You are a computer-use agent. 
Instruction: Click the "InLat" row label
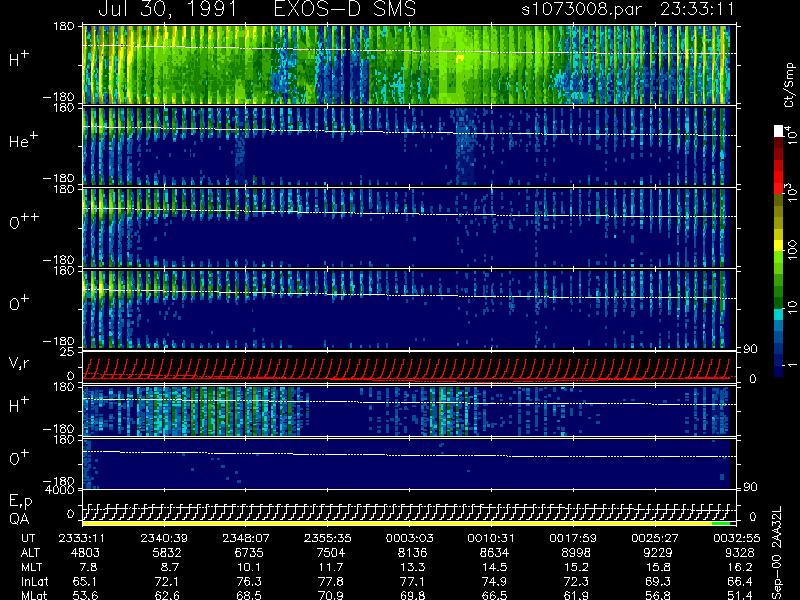(x=35, y=582)
